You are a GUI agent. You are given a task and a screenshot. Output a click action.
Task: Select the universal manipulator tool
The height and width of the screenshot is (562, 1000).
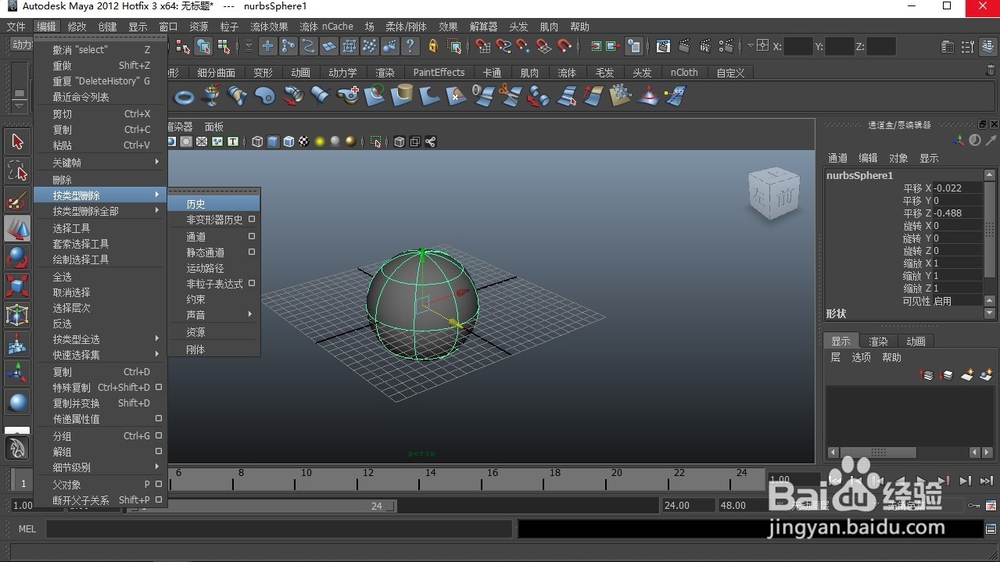pos(17,315)
